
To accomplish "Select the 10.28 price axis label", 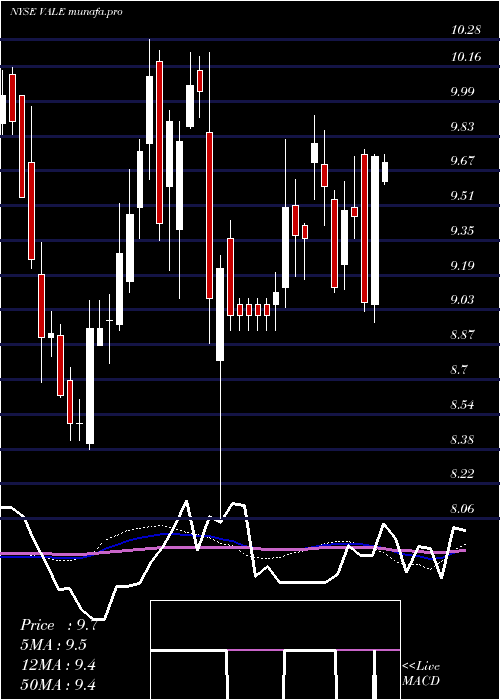I will 466,30.
